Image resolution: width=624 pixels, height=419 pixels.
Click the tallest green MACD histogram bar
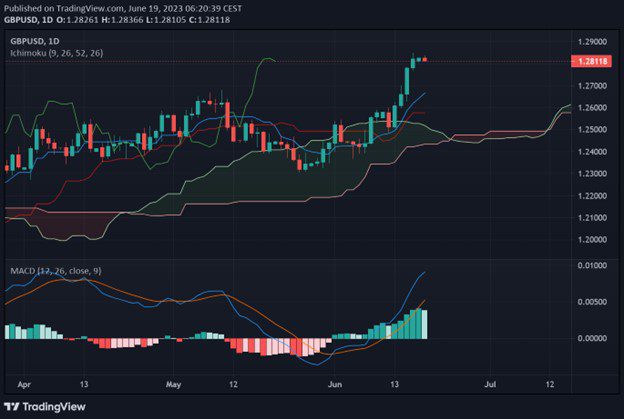pyautogui.click(x=422, y=324)
